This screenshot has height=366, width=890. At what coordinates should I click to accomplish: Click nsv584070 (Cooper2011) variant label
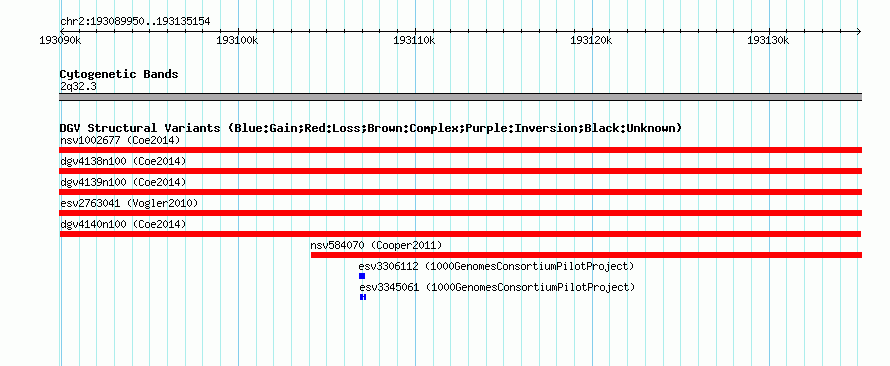(x=376, y=246)
